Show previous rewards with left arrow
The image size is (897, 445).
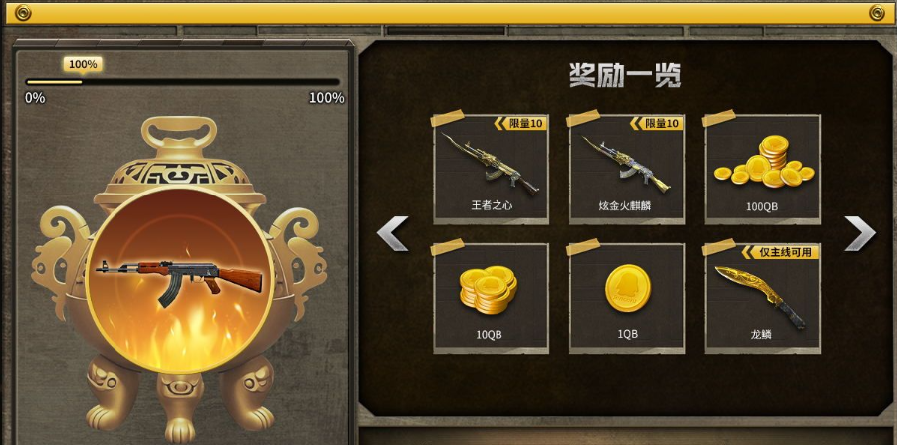click(x=392, y=233)
